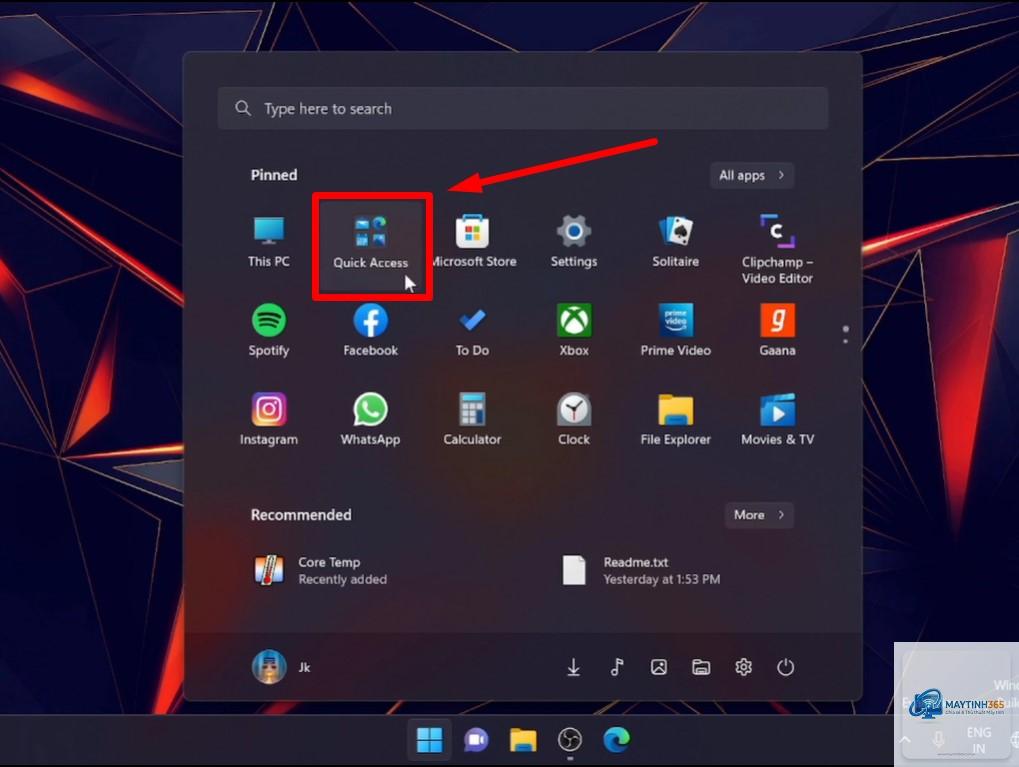Launch Solitaire from the Start menu
The width and height of the screenshot is (1019, 767).
coord(676,242)
